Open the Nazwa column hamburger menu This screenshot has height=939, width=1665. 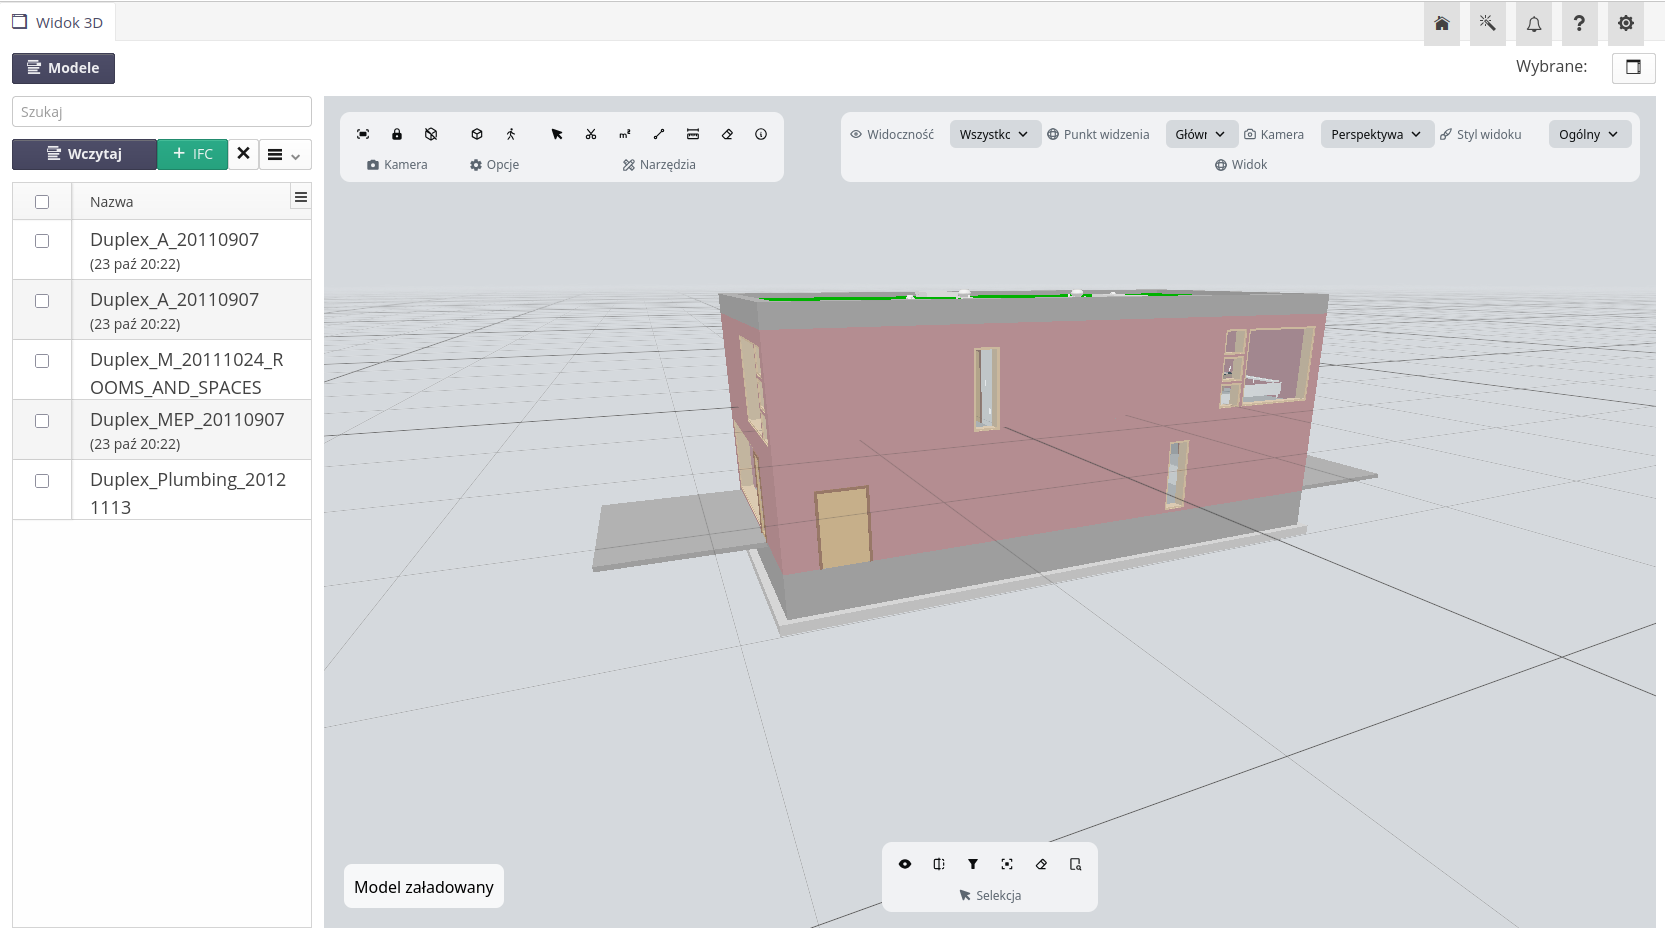[x=300, y=197]
